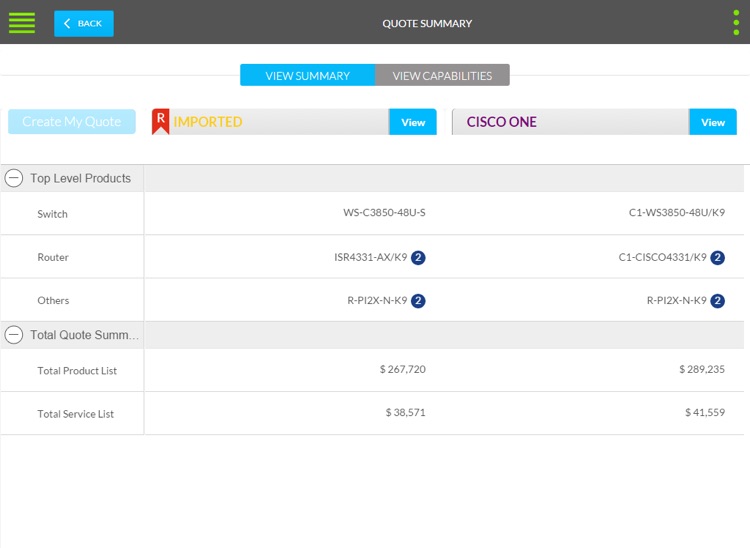Click the Total Quote Summ... heading text
Viewport: 750px width, 548px height.
(85, 335)
